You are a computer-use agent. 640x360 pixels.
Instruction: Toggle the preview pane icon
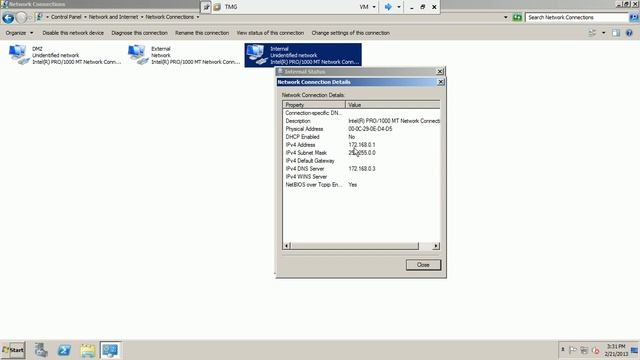coord(616,33)
